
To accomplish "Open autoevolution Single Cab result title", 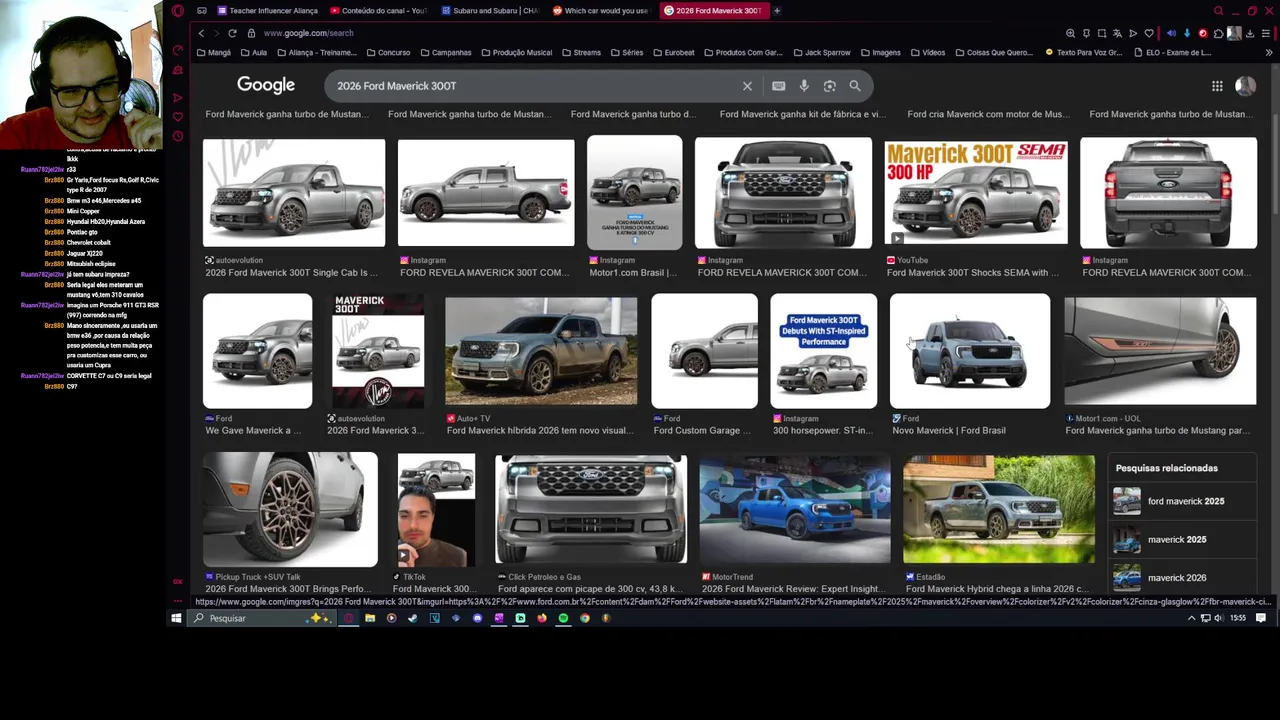I will 291,273.
